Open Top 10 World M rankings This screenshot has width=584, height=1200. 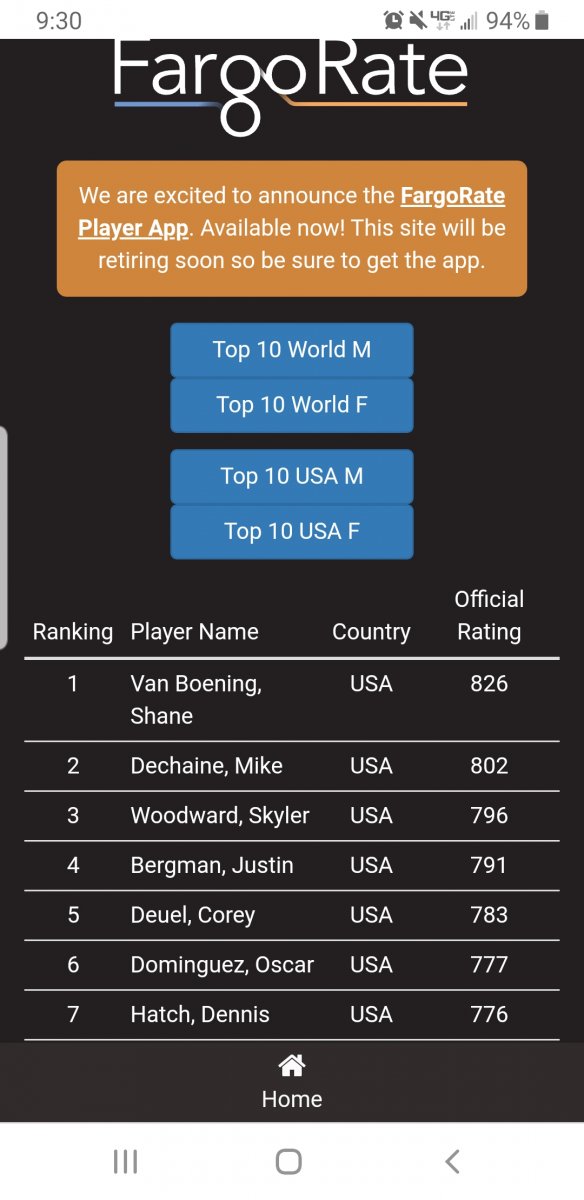click(292, 350)
